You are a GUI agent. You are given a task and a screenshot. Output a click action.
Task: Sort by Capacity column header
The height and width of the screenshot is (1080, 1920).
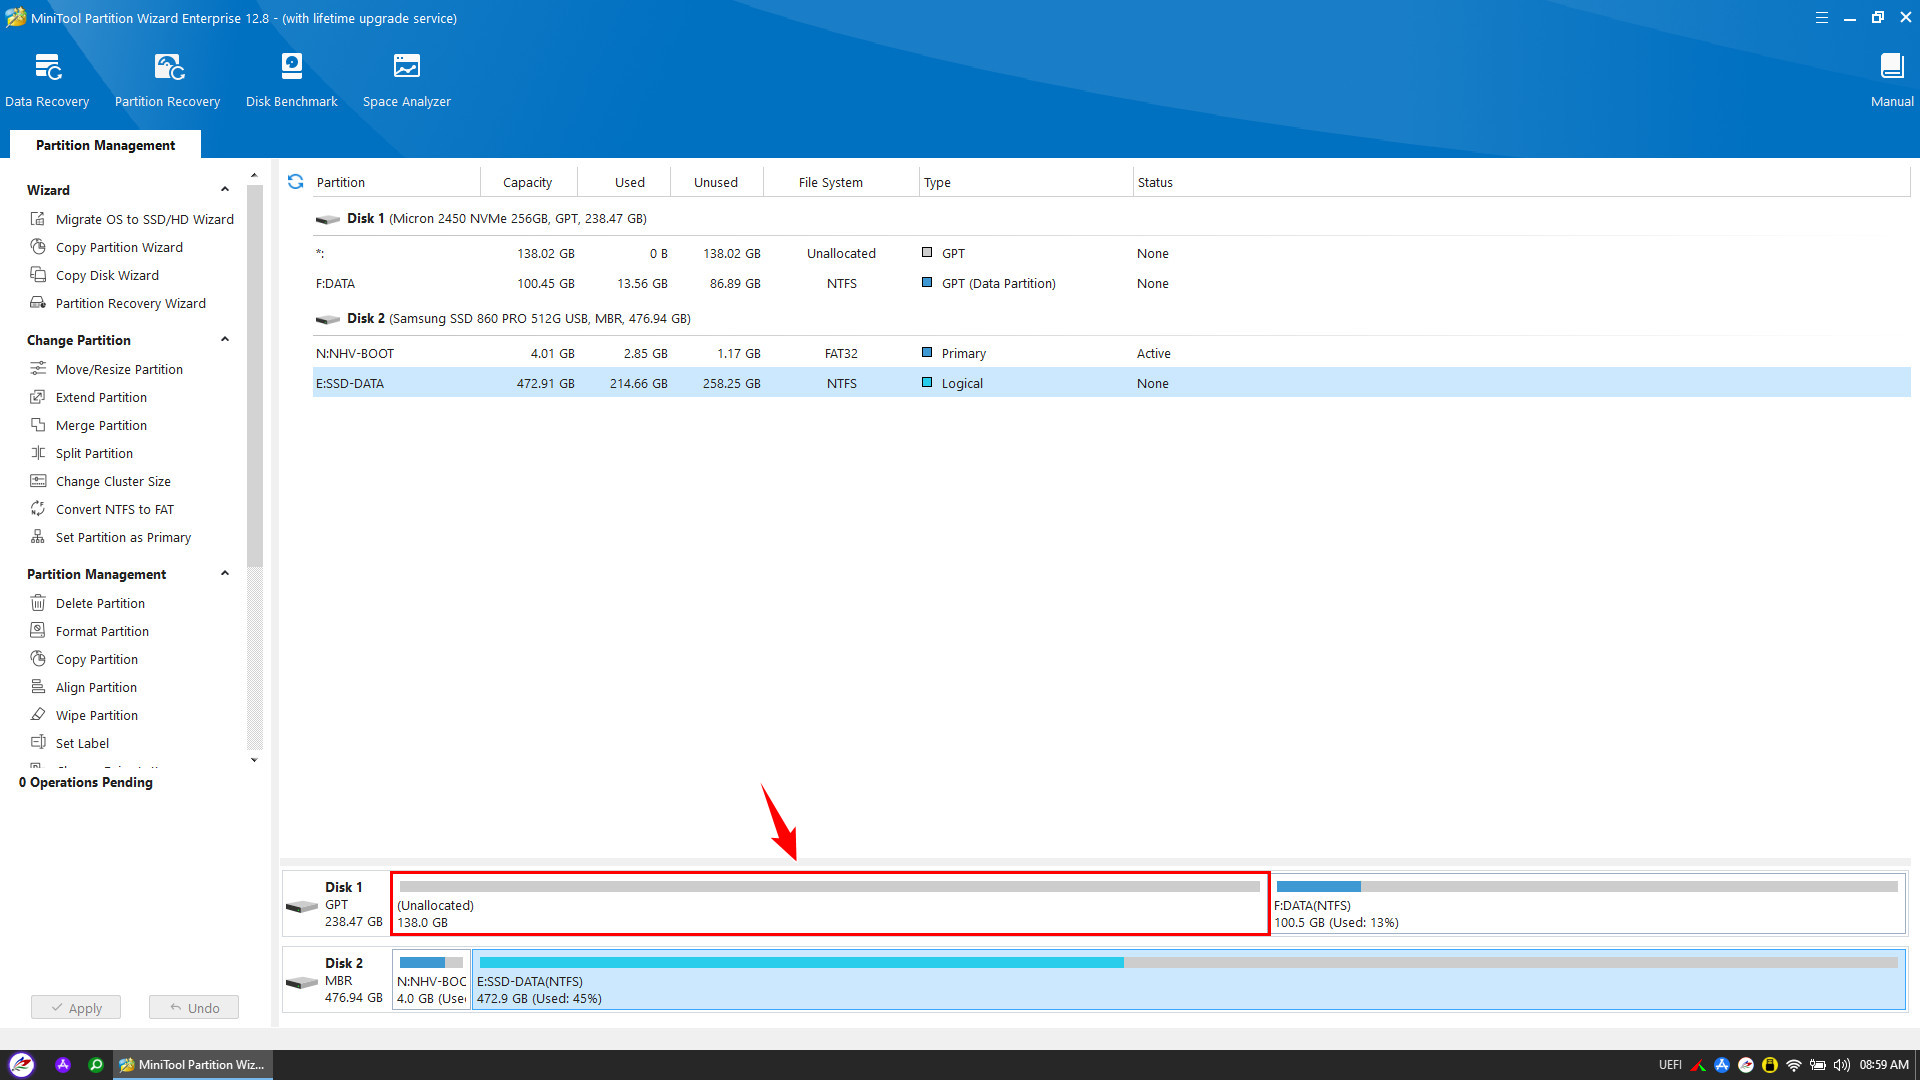(527, 182)
